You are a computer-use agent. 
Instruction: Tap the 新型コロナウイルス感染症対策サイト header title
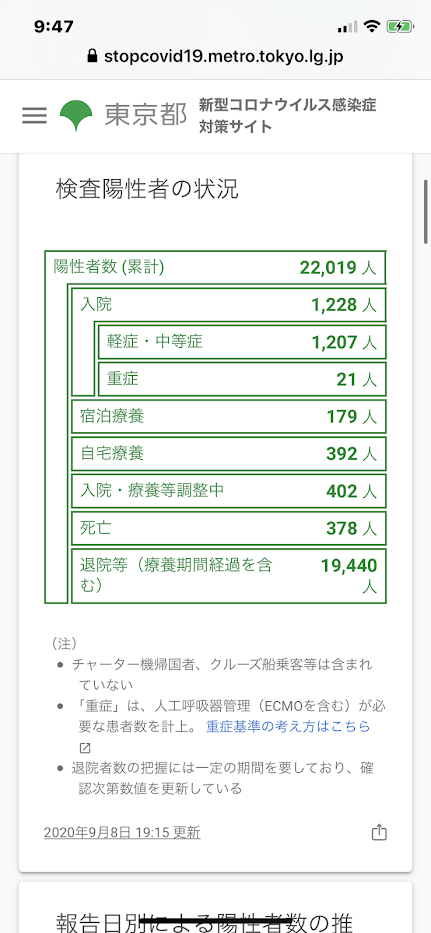[288, 115]
